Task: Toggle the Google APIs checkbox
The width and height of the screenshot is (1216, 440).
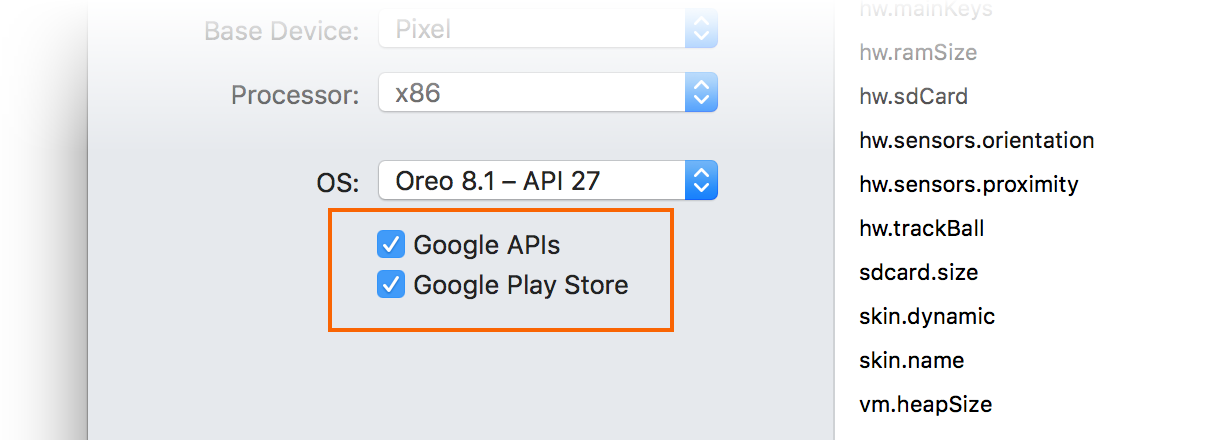Action: coord(390,244)
